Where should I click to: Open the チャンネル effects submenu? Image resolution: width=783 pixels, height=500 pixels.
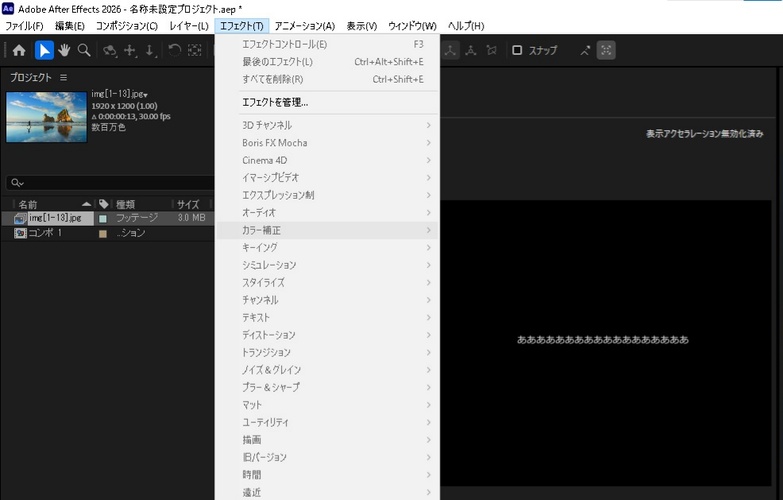tap(327, 300)
